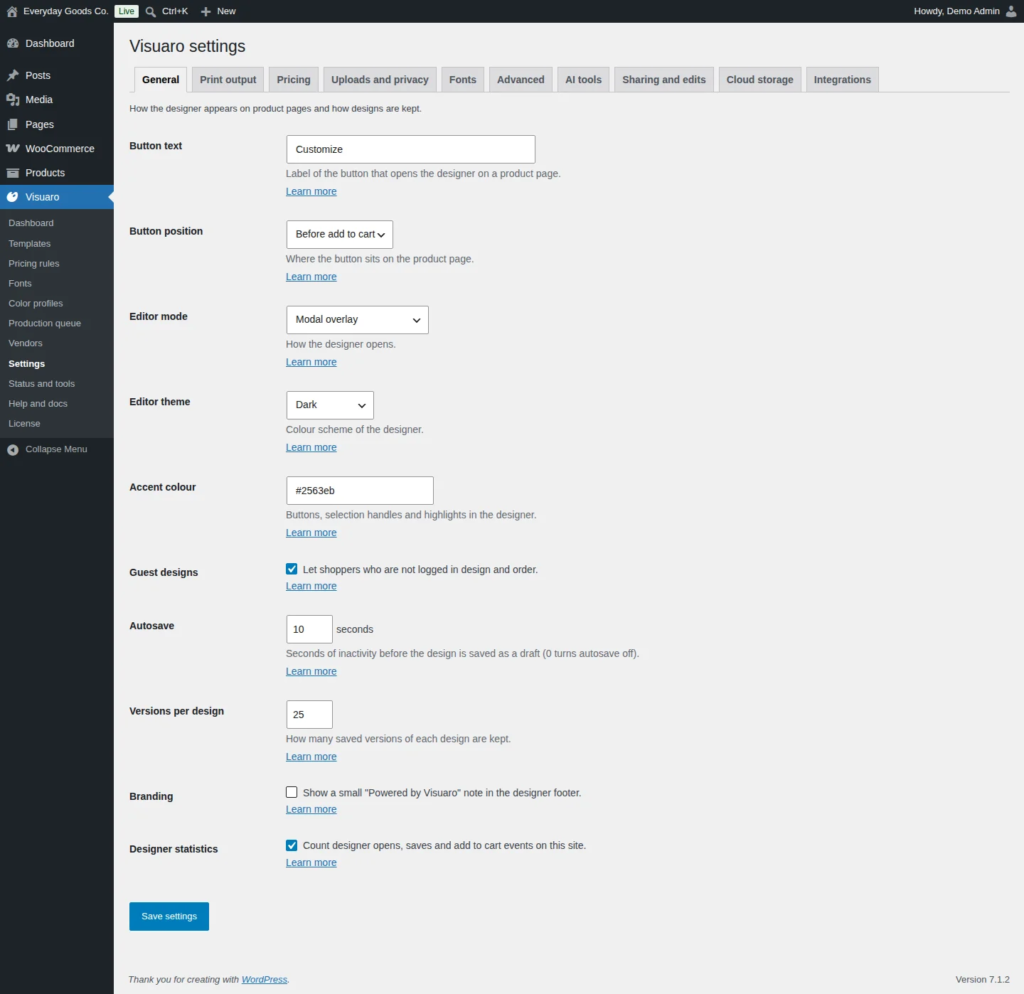This screenshot has width=1024, height=994.
Task: Click the plus icon next to New
Action: 206,11
